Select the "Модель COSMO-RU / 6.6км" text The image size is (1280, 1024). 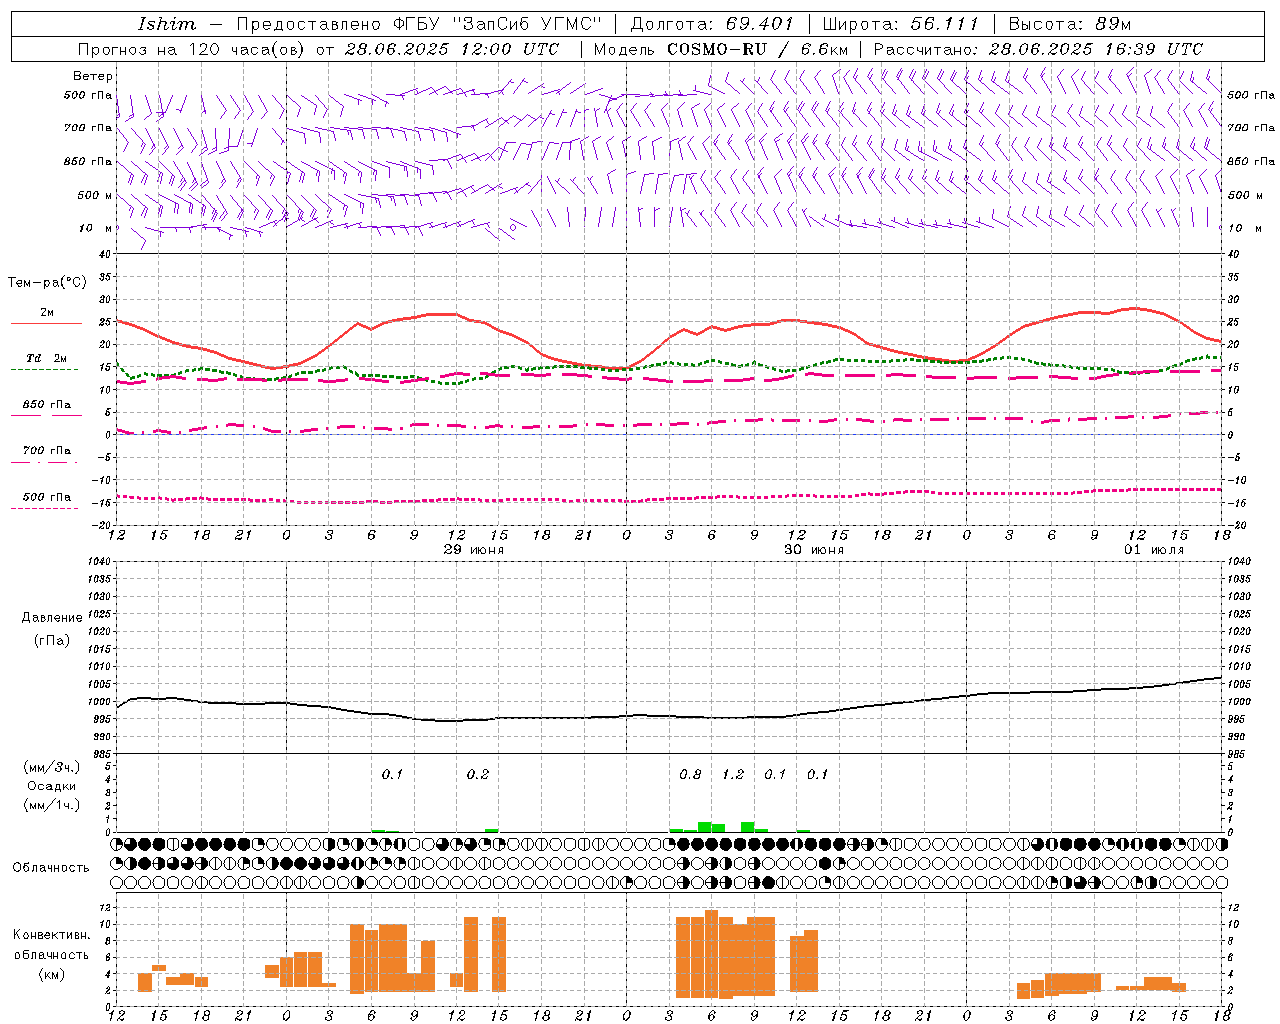pos(721,49)
